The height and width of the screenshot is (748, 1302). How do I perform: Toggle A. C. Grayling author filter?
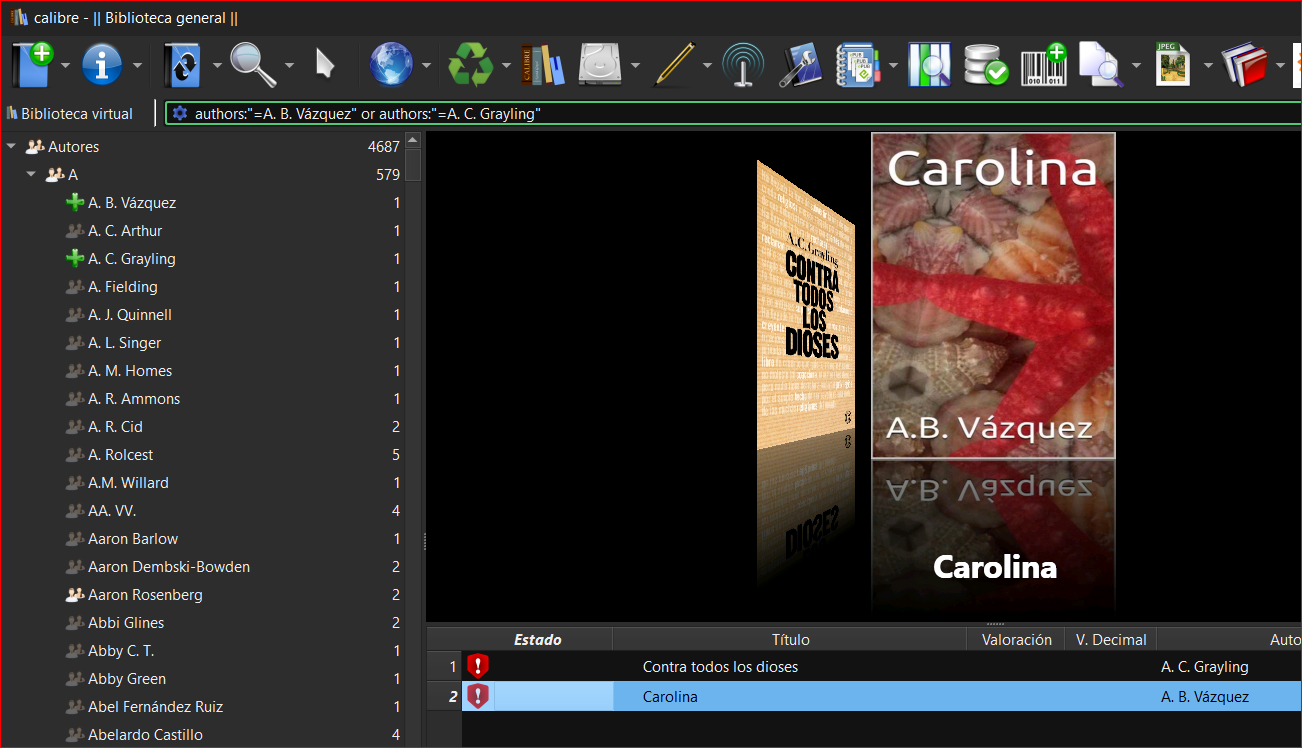point(131,259)
